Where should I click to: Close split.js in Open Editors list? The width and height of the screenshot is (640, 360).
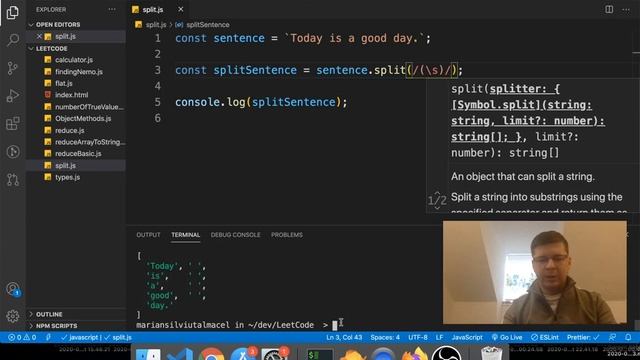pyautogui.click(x=39, y=36)
